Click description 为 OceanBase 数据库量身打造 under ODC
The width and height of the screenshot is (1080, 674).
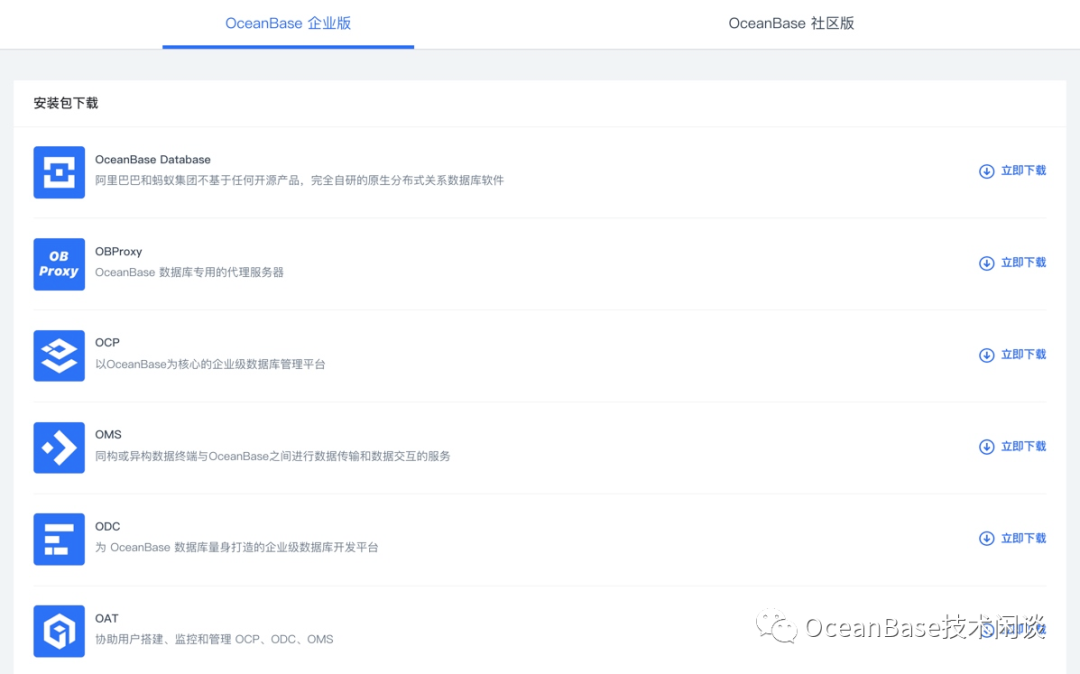(x=237, y=547)
